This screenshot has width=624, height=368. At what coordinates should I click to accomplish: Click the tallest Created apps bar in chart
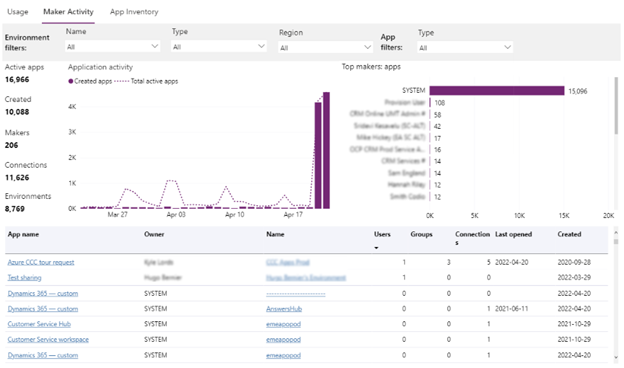click(x=326, y=150)
